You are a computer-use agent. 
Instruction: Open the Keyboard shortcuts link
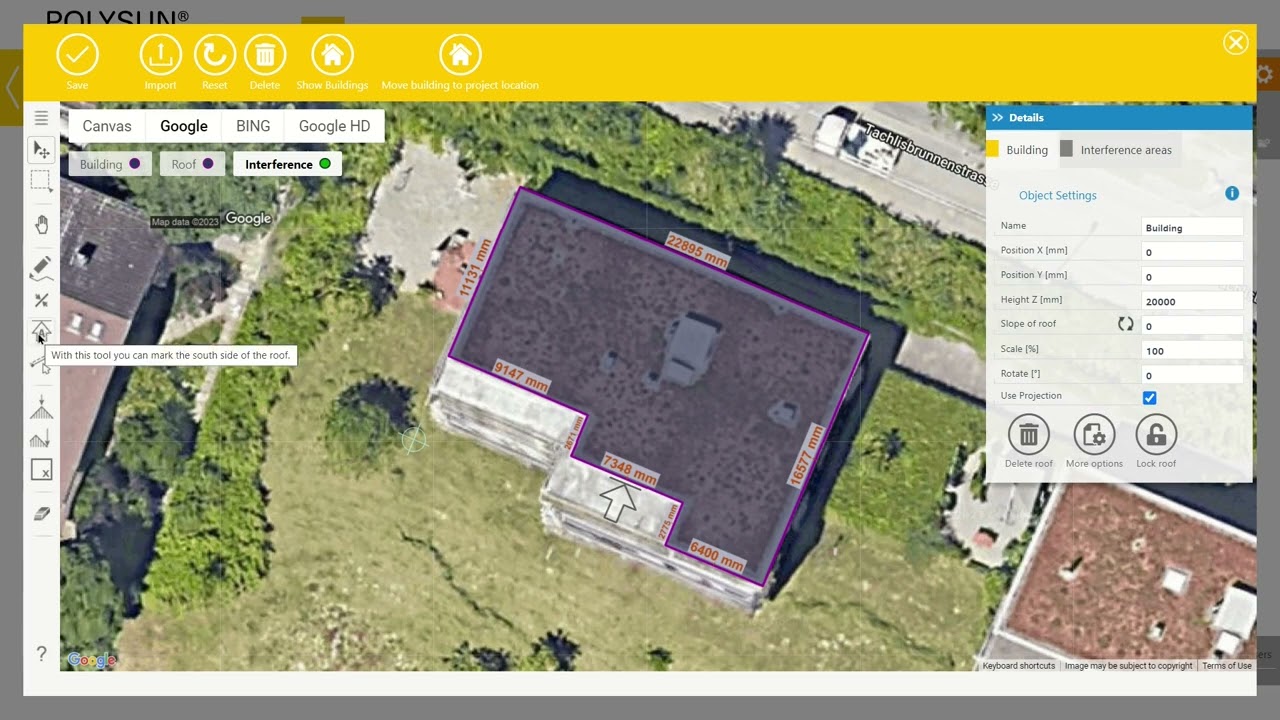click(x=1018, y=666)
